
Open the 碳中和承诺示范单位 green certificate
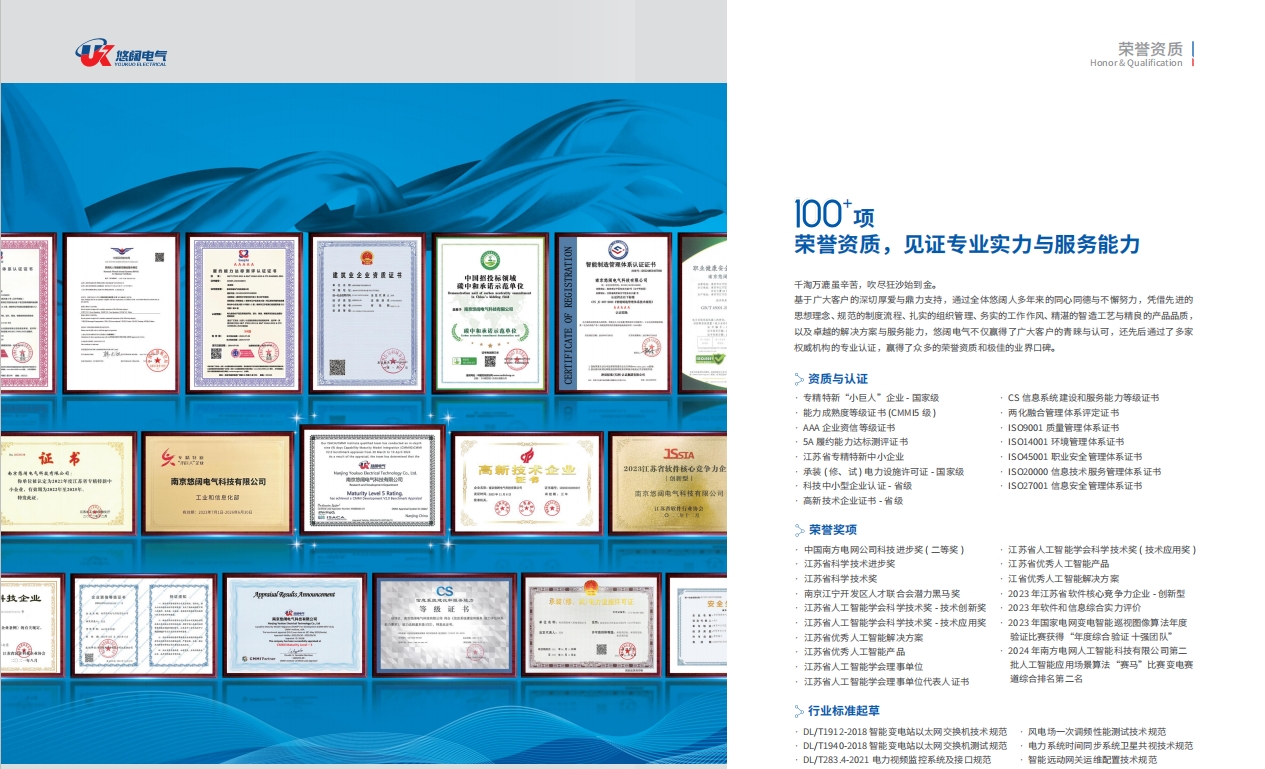click(490, 312)
